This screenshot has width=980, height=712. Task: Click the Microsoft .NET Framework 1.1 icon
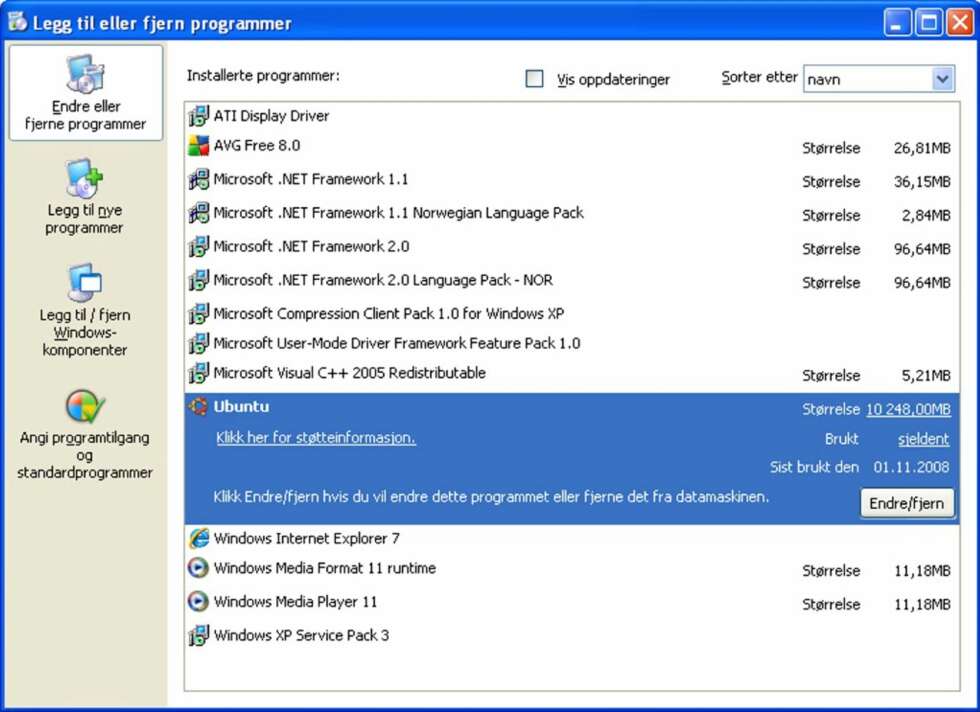(198, 179)
